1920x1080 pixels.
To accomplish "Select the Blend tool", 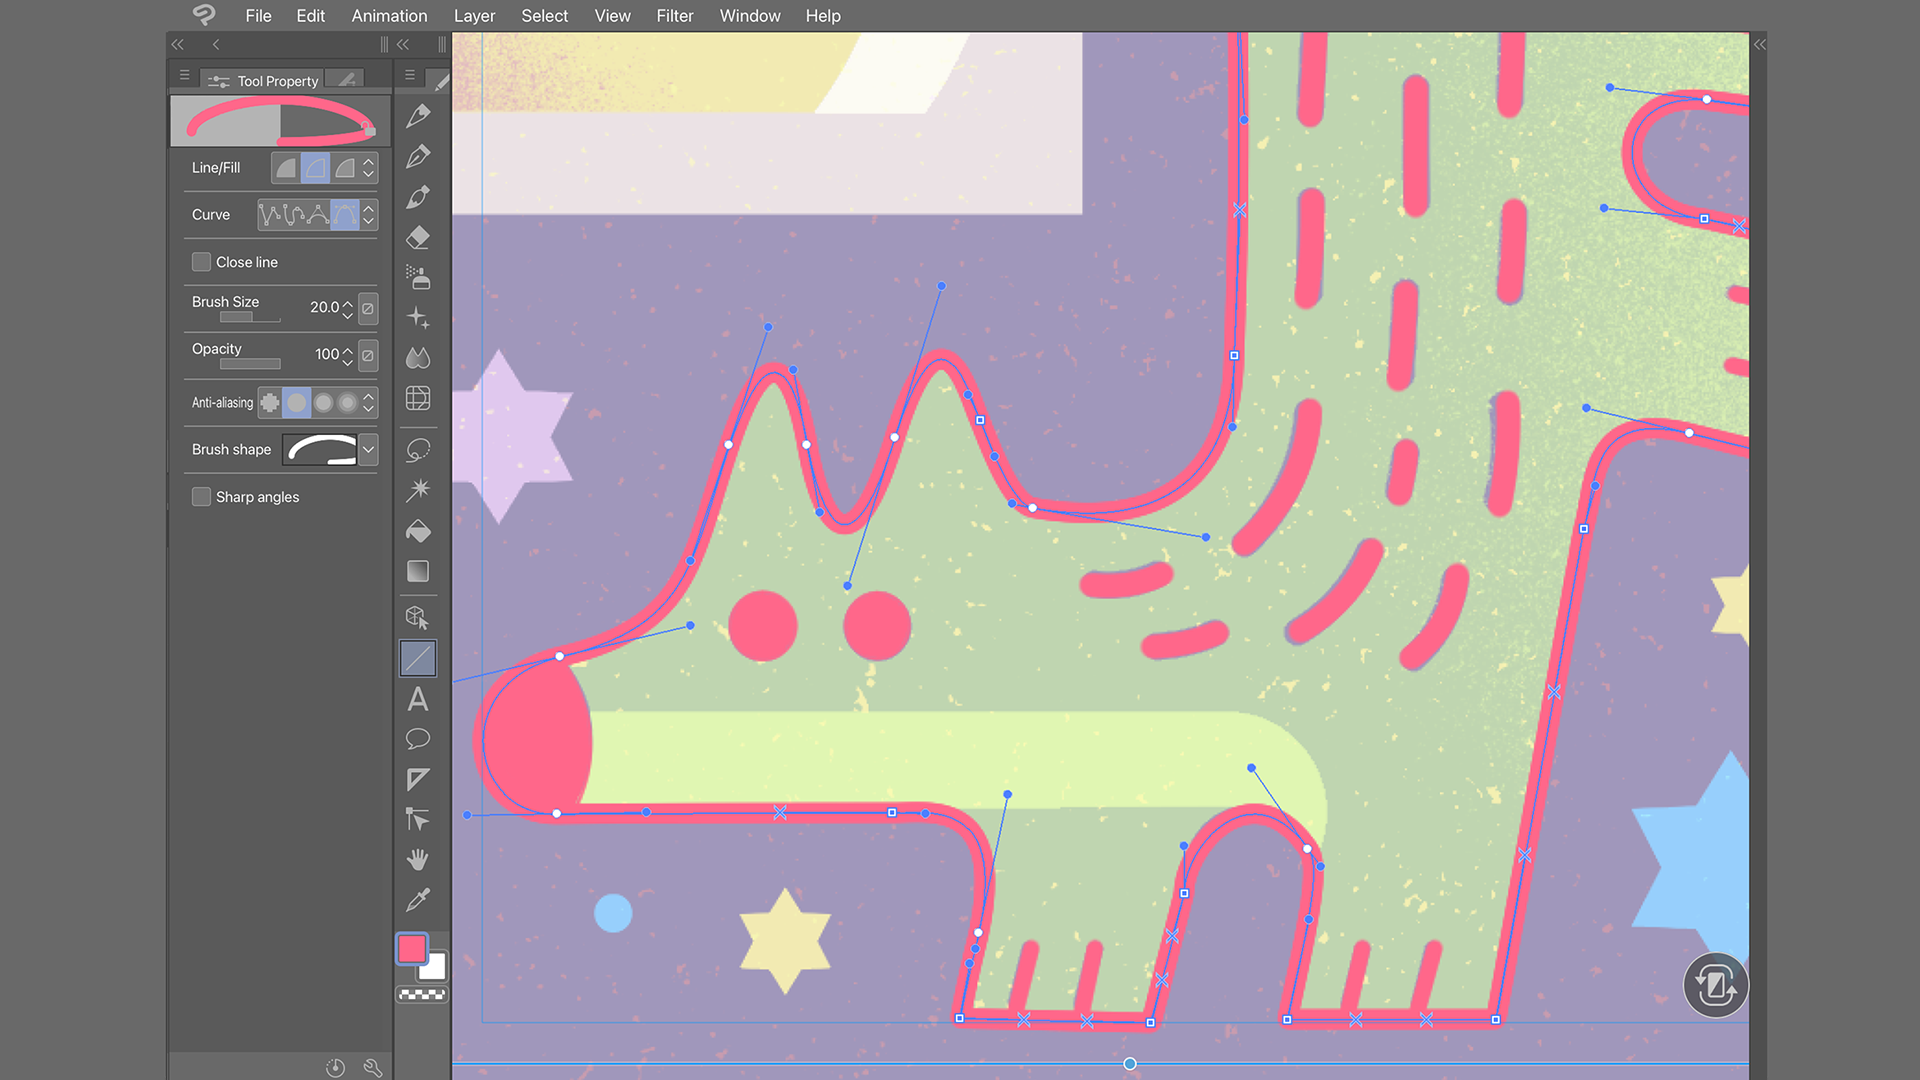I will pyautogui.click(x=418, y=358).
